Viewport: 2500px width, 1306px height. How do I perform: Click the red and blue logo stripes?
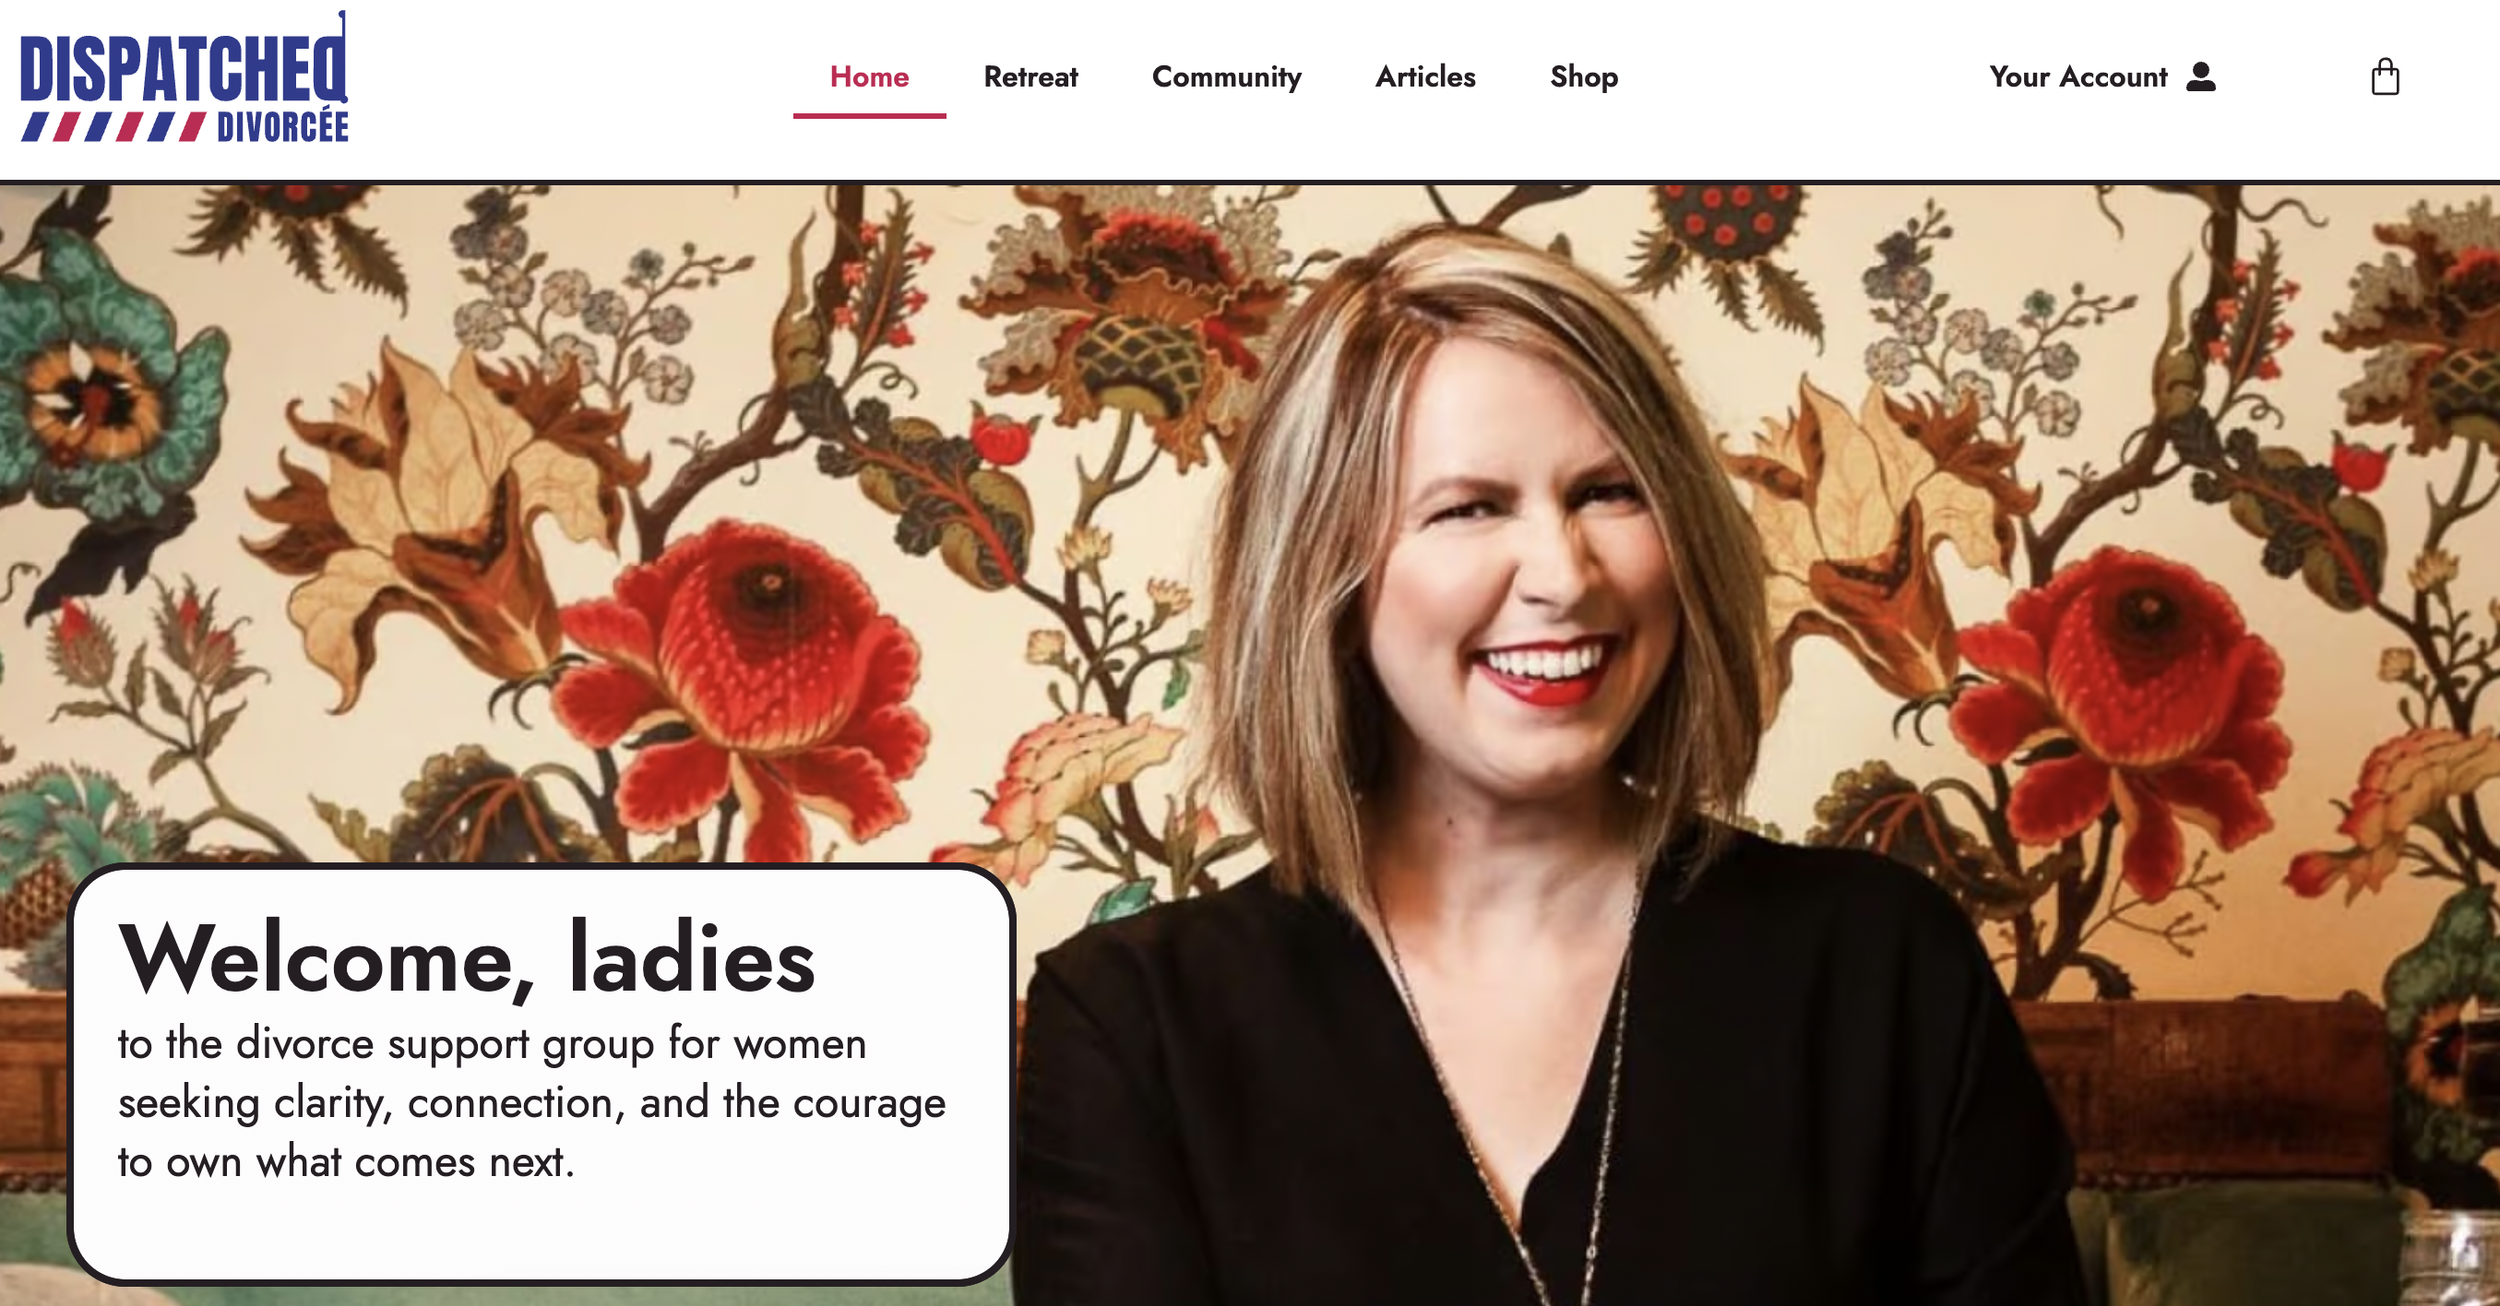click(114, 127)
